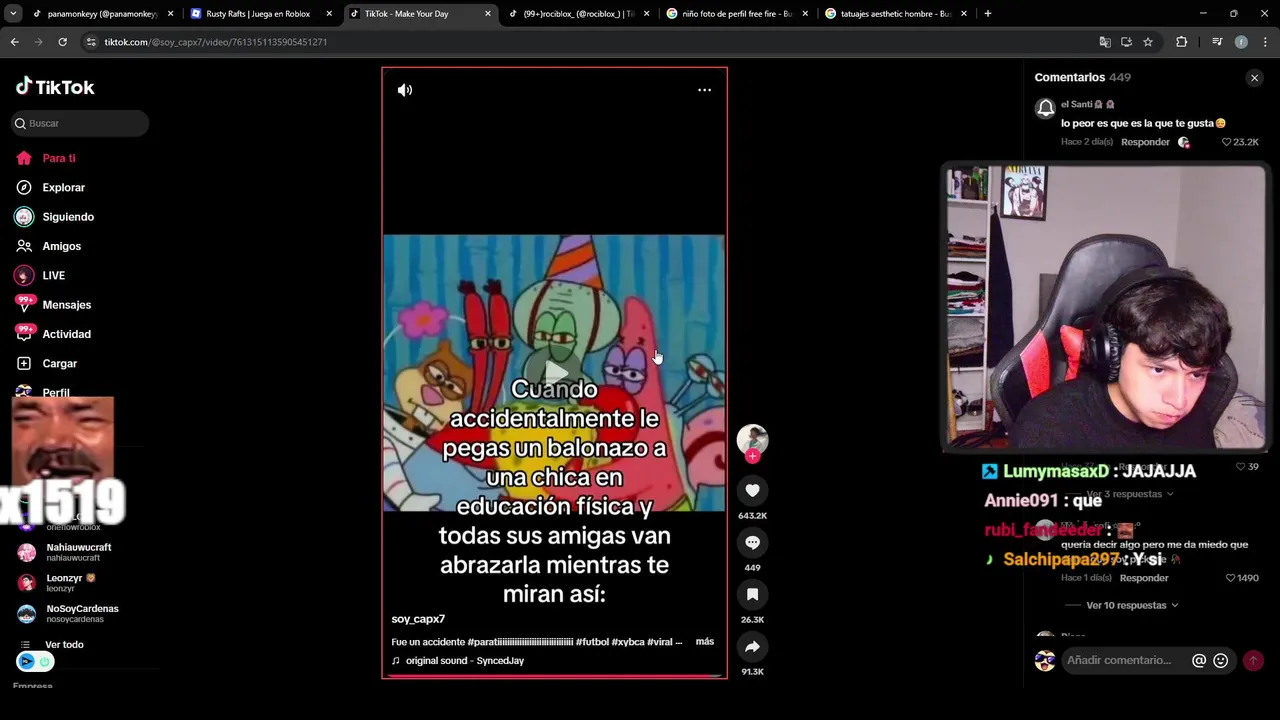1280x720 pixels.
Task: Post comment with red arrow button
Action: [x=1253, y=660]
